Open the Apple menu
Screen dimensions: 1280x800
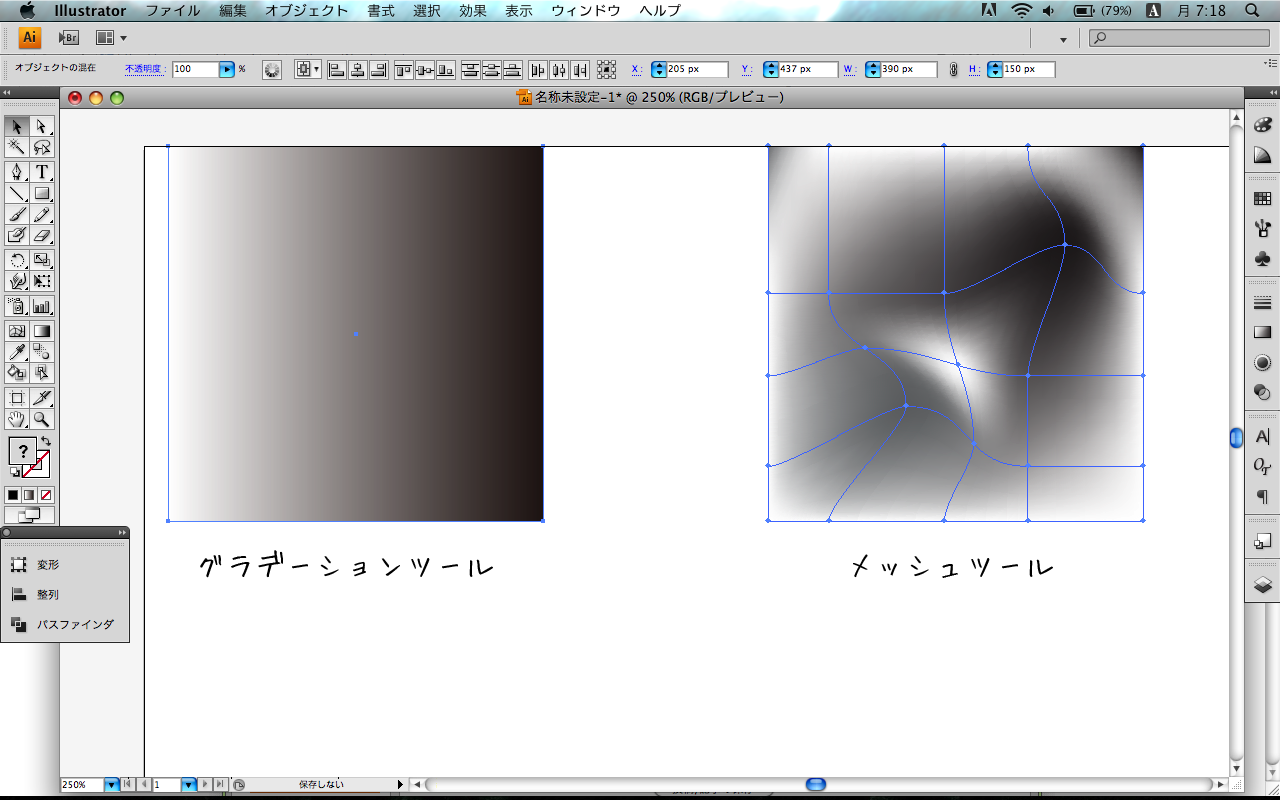pos(27,11)
